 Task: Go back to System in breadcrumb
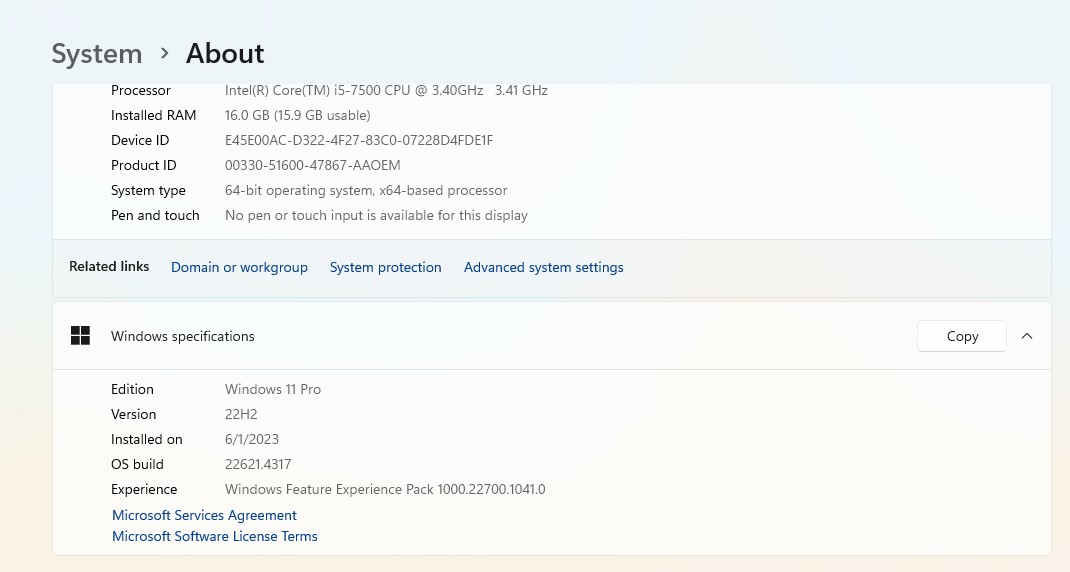click(x=97, y=54)
